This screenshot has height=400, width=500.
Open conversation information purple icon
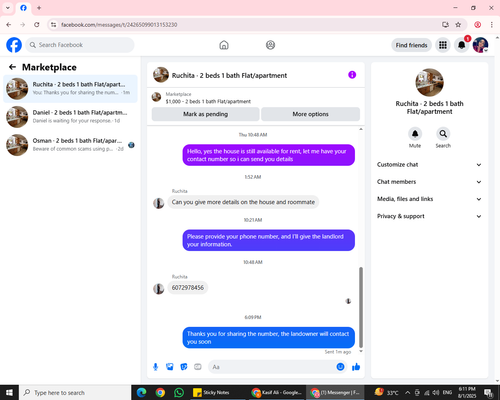click(352, 75)
